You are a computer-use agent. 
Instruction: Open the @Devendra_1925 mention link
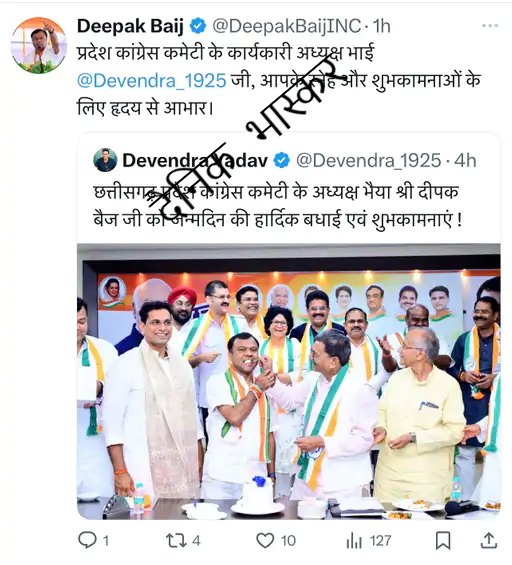pyautogui.click(x=152, y=80)
